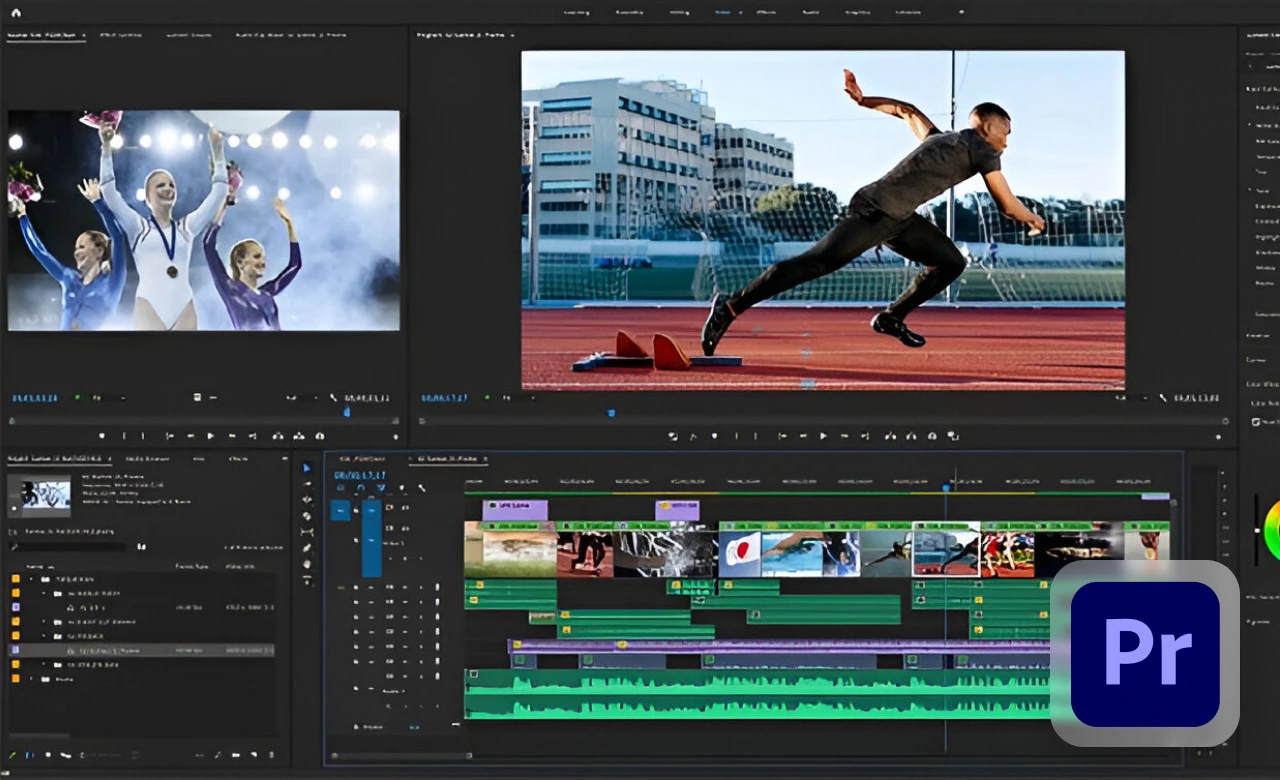1280x780 pixels.
Task: Select the Snap magnet icon in the timeline
Action: coord(361,488)
